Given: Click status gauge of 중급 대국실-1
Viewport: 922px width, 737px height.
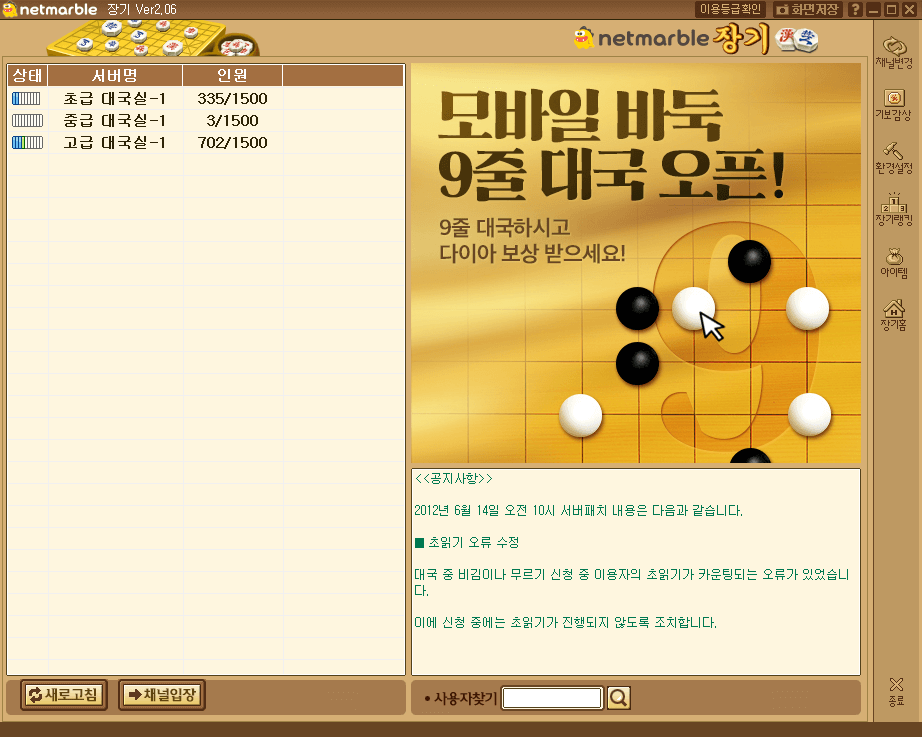Looking at the screenshot, I should click(27, 121).
